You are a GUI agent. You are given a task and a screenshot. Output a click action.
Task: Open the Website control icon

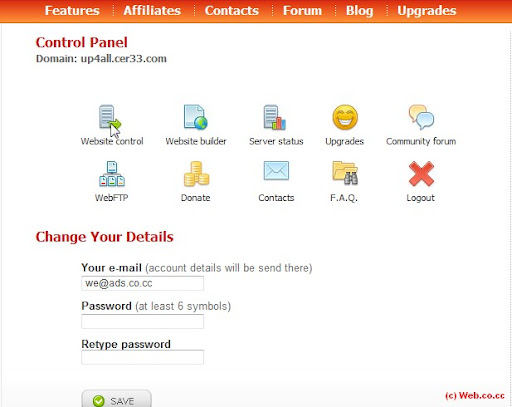[x=110, y=118]
